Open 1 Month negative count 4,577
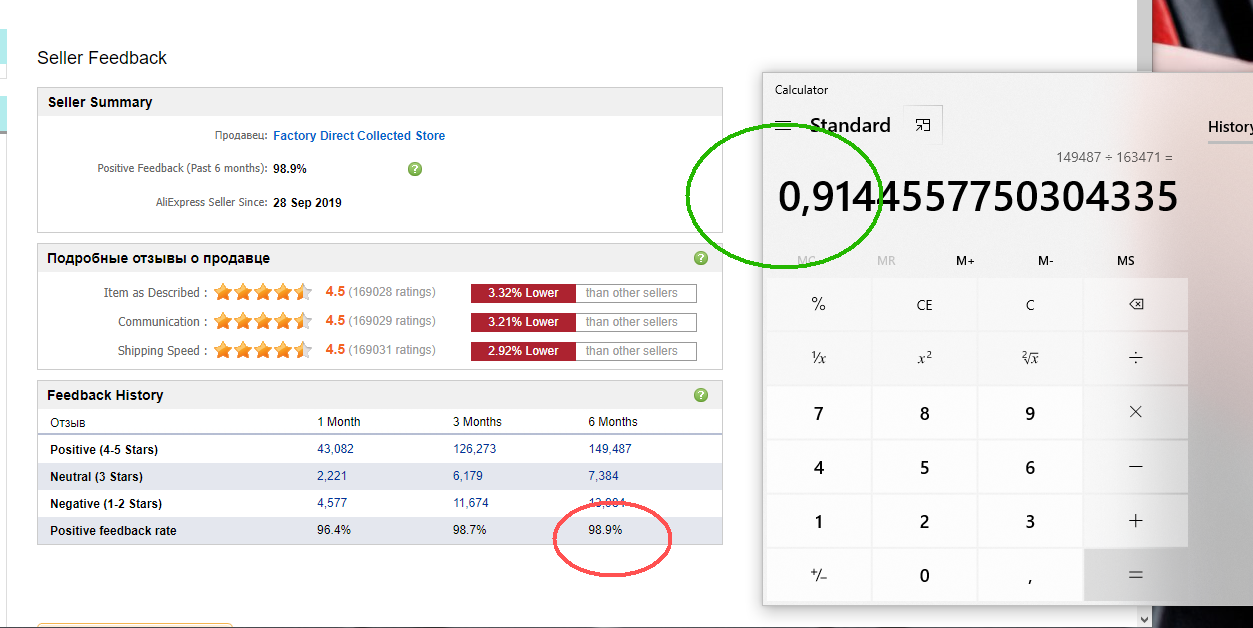Viewport: 1253px width, 628px height. click(332, 503)
